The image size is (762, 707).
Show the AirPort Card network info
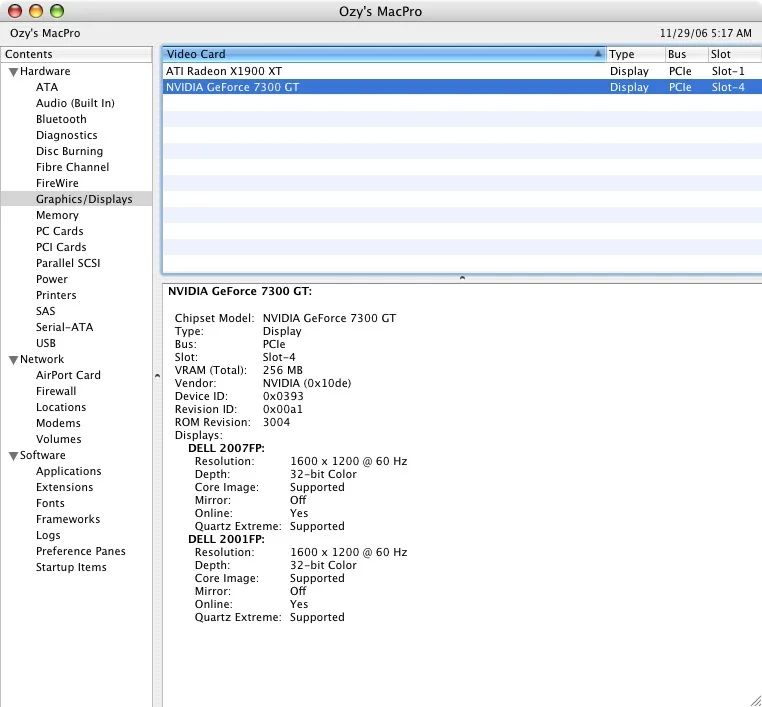(x=68, y=375)
